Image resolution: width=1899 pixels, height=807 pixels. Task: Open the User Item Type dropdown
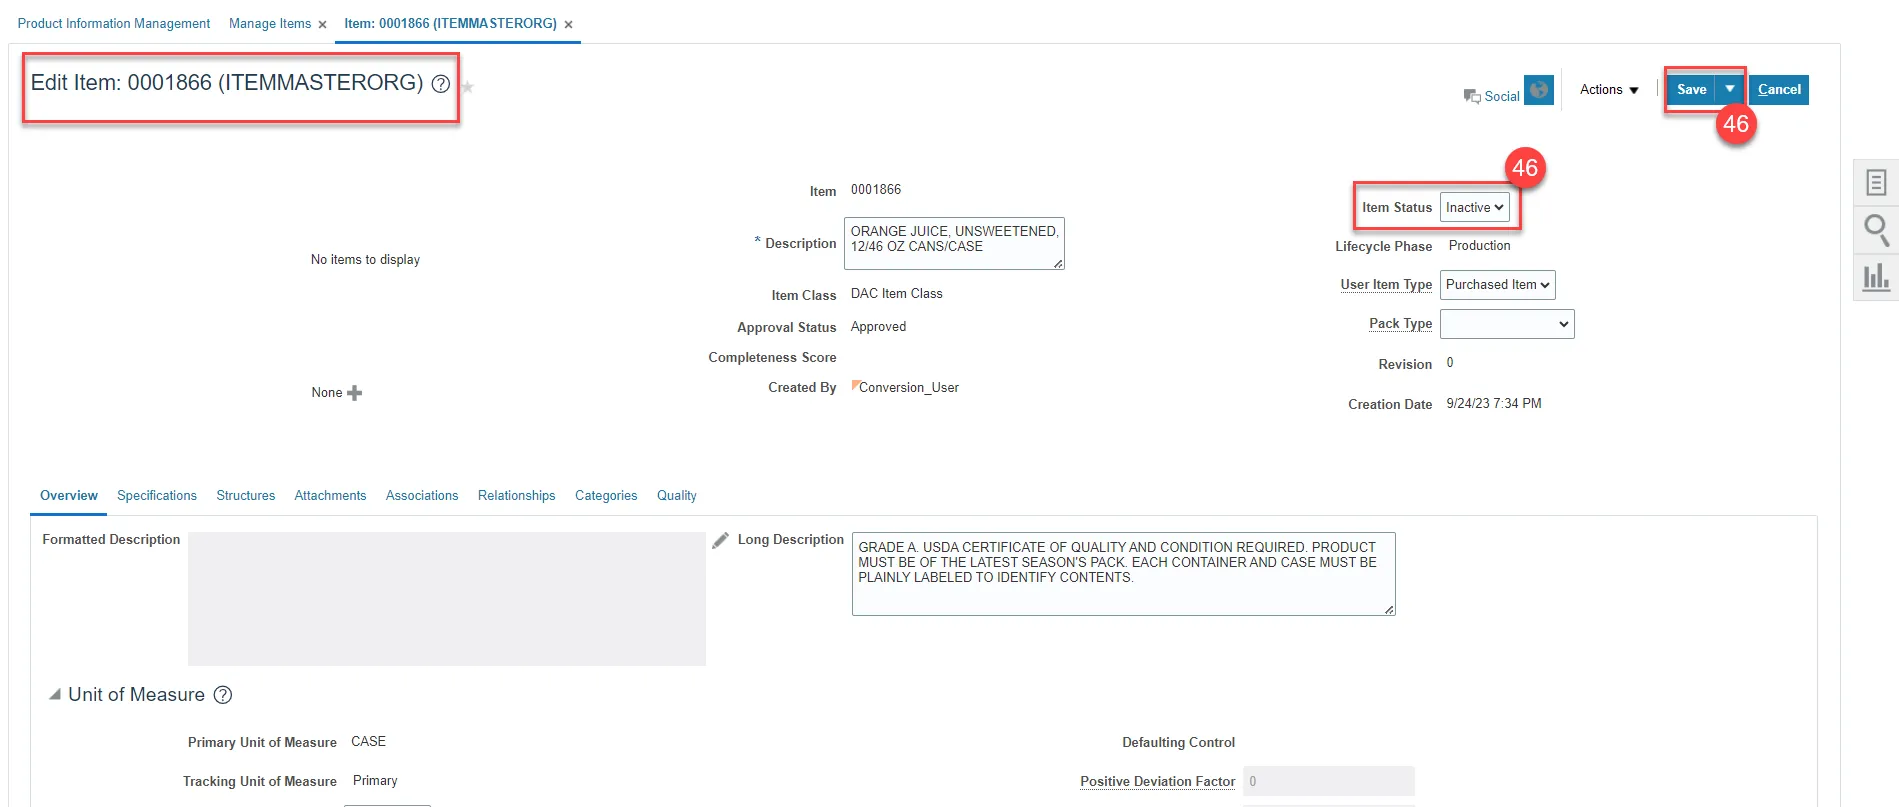[1497, 285]
